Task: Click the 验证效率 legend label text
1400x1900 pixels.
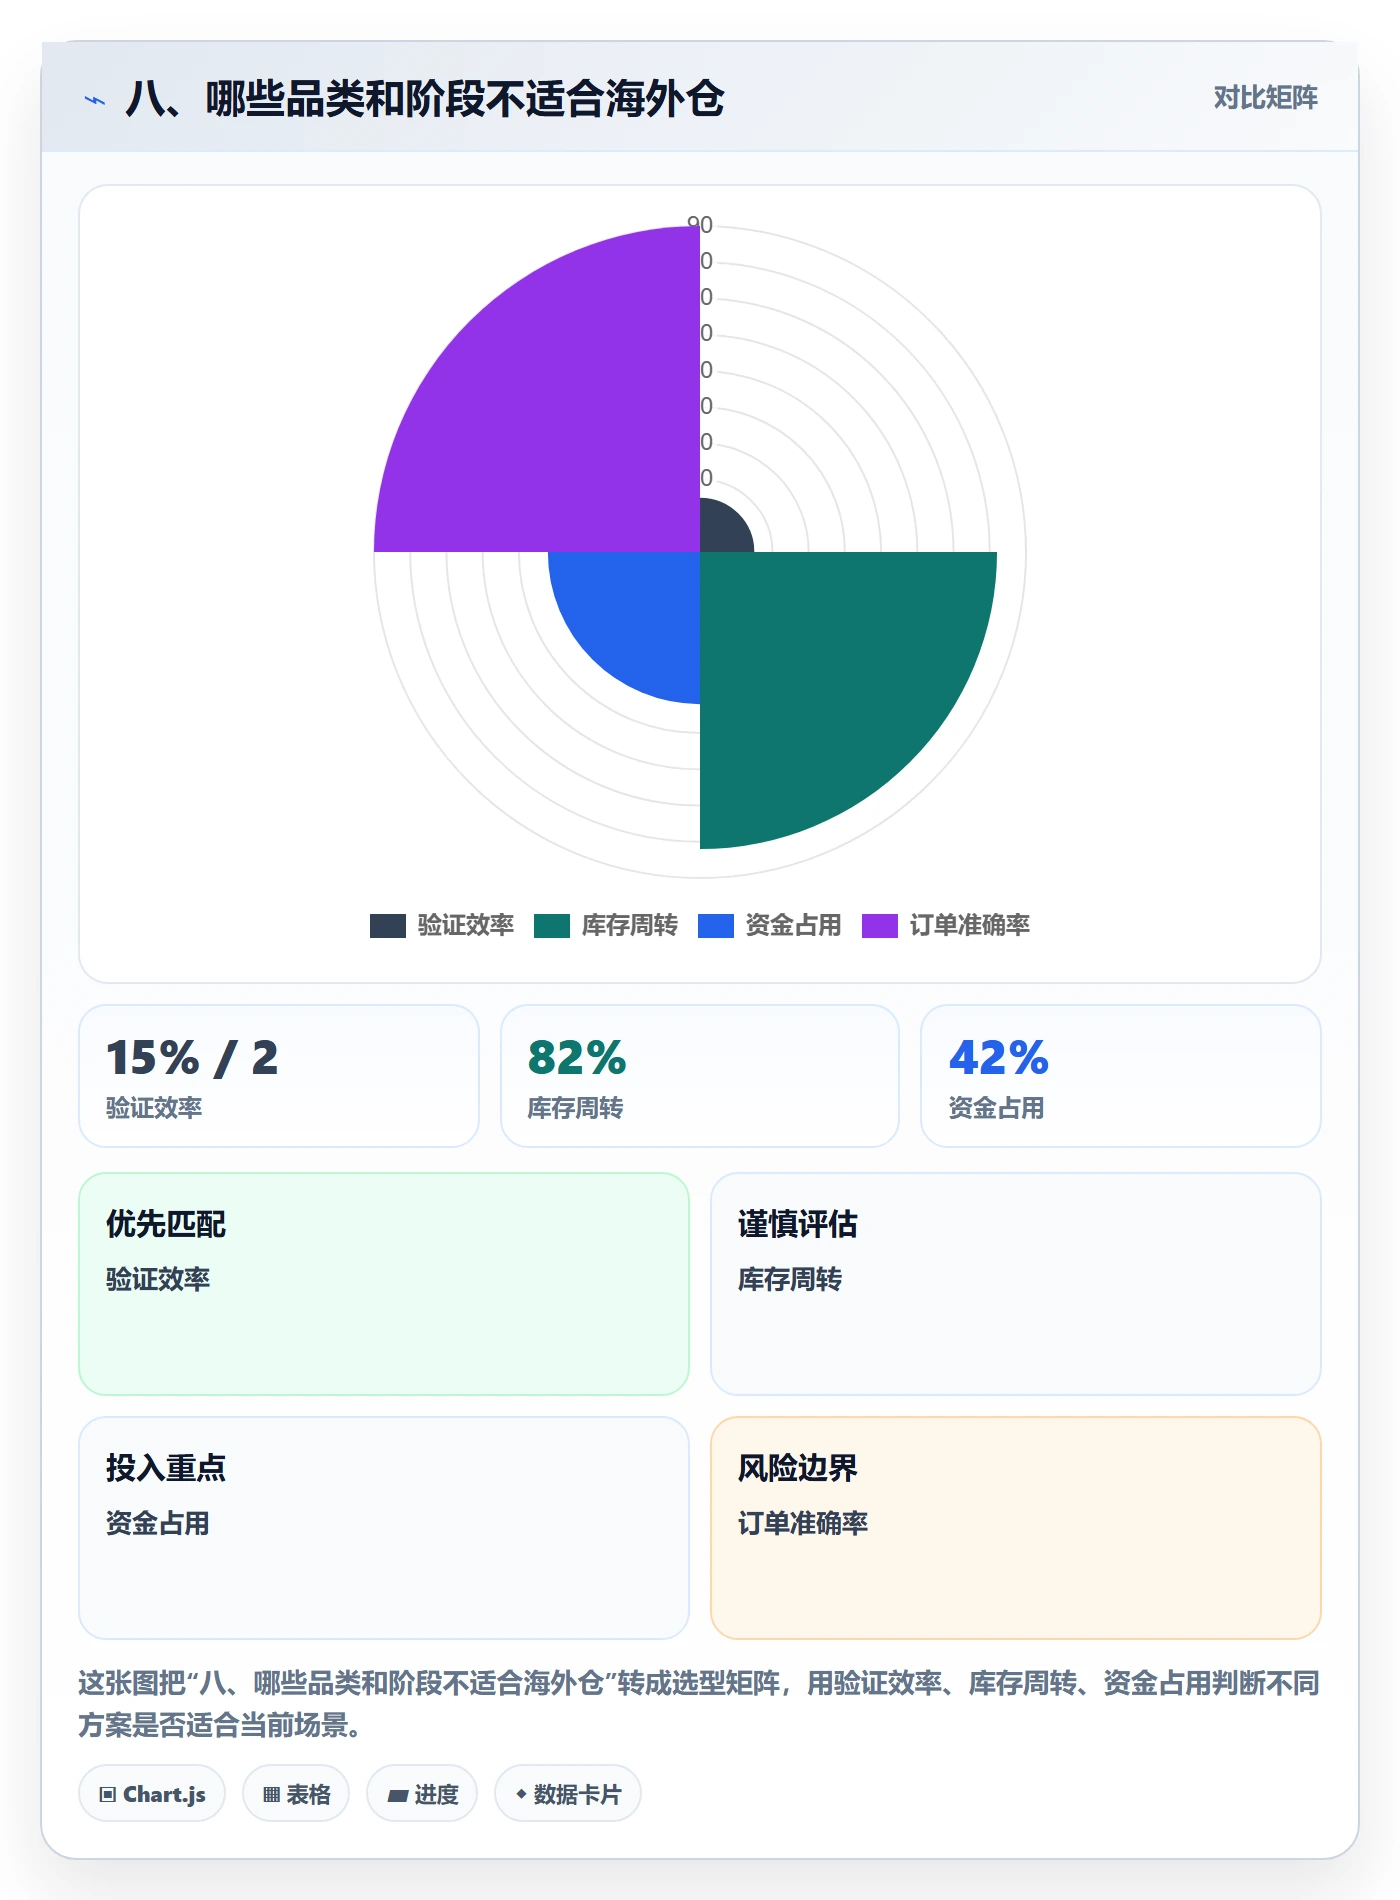Action: click(466, 925)
